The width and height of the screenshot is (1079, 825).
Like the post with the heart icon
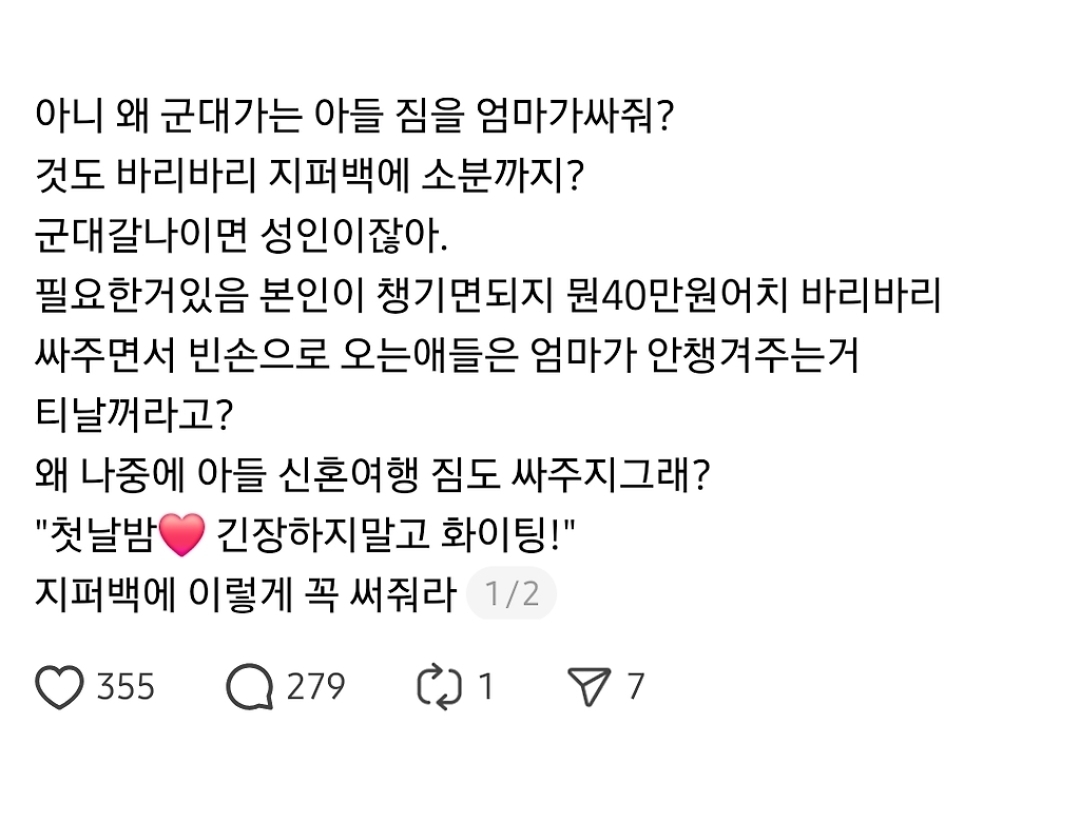(59, 687)
